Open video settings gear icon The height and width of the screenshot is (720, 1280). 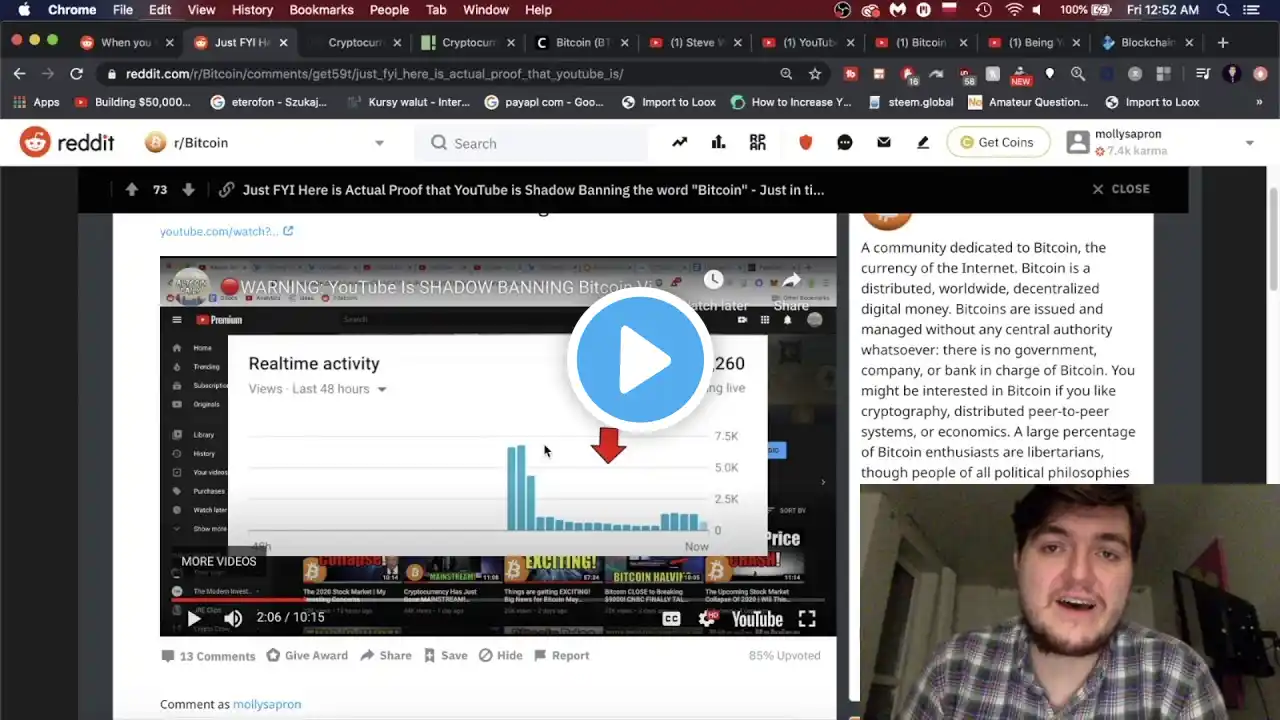pos(707,619)
